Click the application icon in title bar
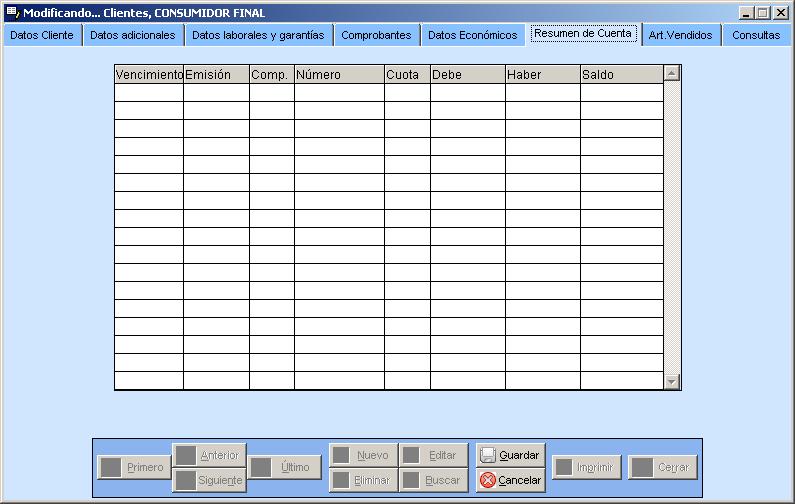795x504 pixels. click(x=11, y=13)
